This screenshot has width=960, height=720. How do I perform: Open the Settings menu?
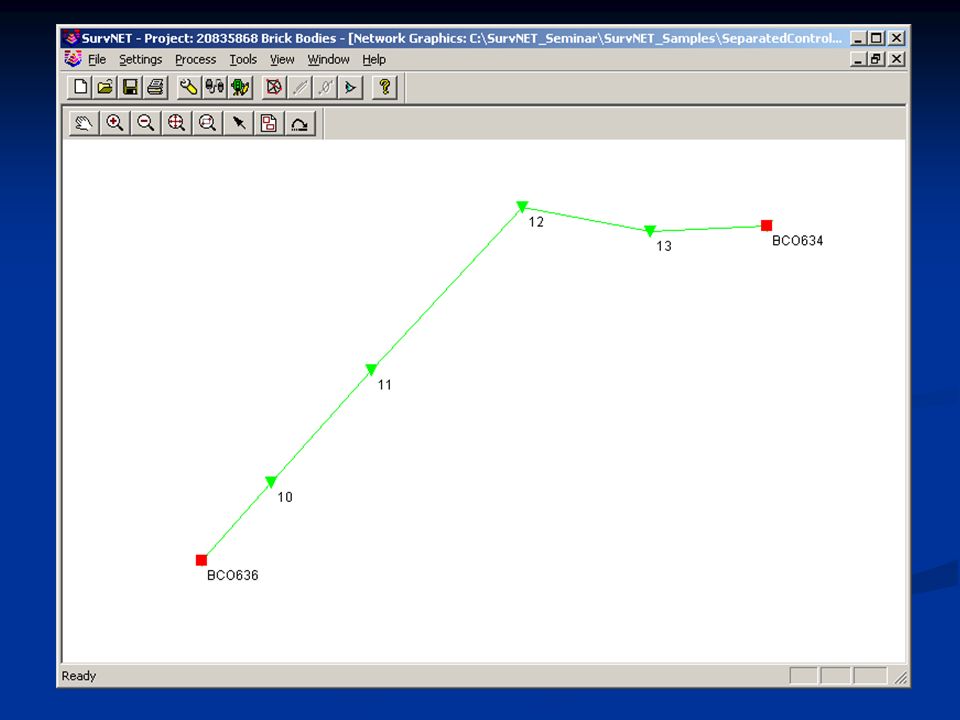tap(140, 59)
